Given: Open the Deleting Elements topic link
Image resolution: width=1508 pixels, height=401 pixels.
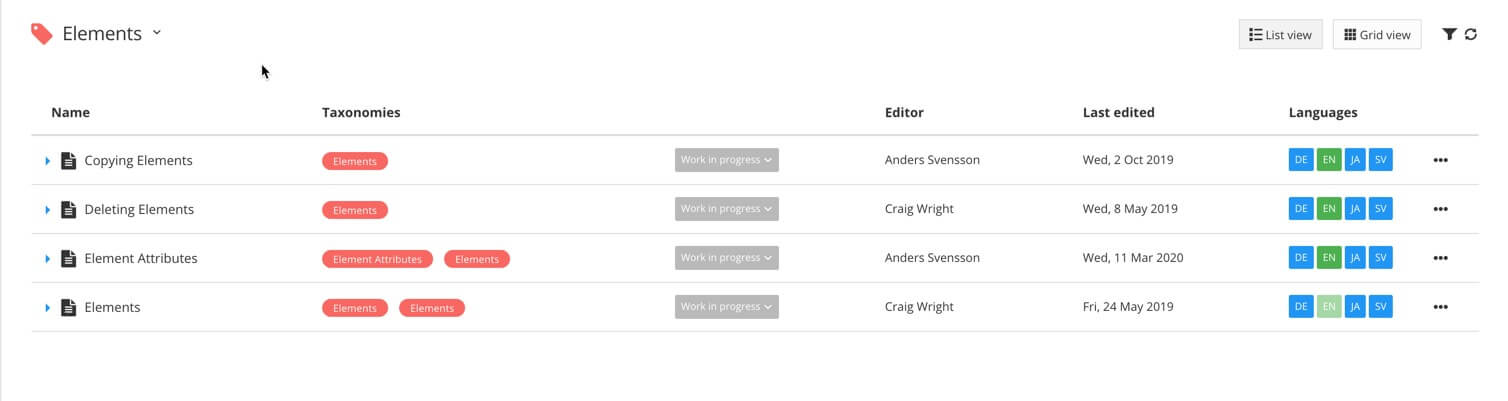Looking at the screenshot, I should [139, 209].
